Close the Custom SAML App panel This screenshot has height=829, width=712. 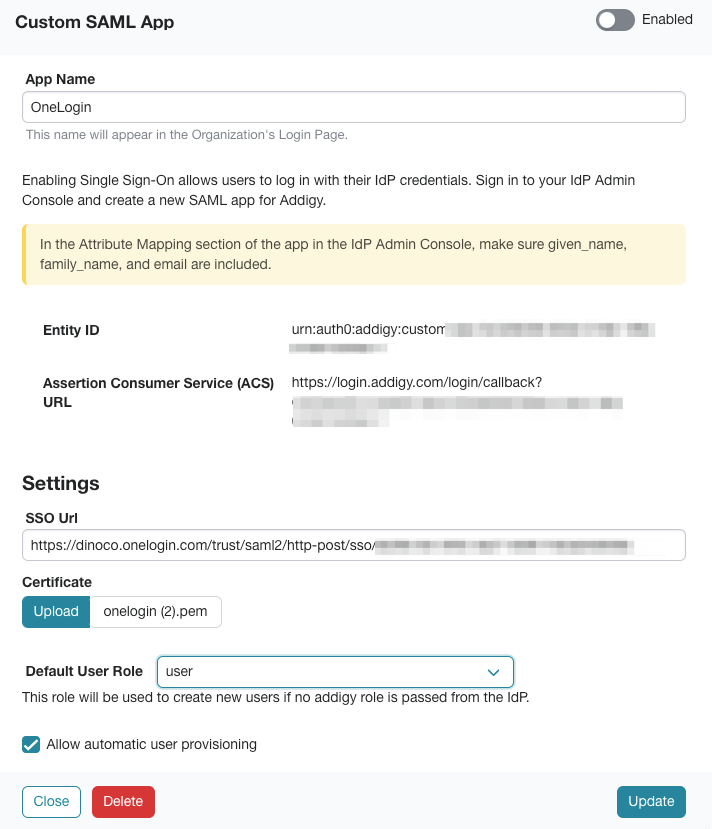point(51,801)
